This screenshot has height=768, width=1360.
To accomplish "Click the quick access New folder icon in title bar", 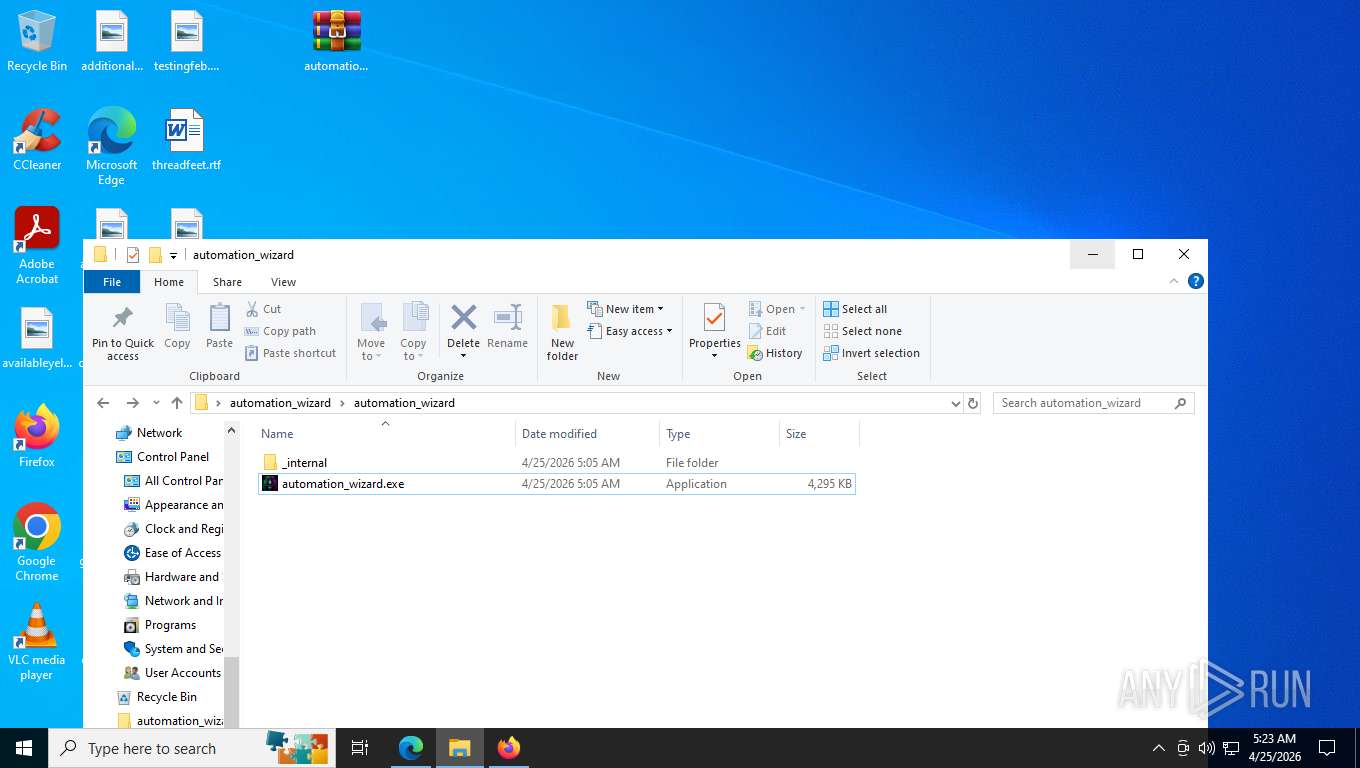I will (x=155, y=255).
